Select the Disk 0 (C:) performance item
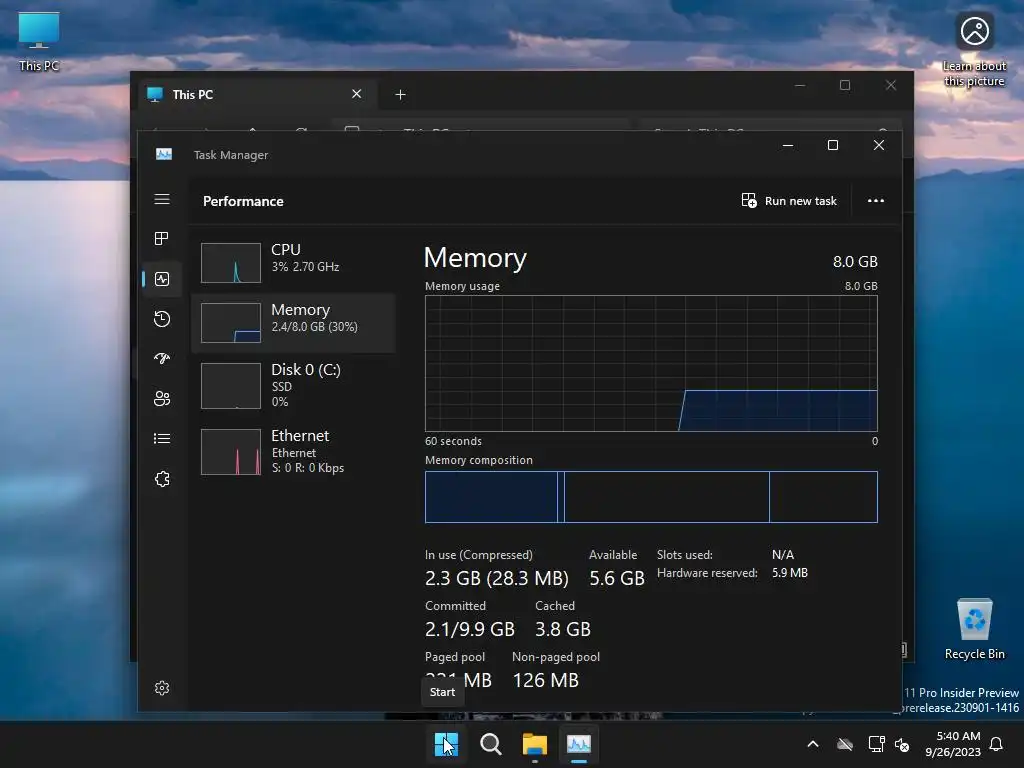The width and height of the screenshot is (1024, 768). click(x=294, y=385)
